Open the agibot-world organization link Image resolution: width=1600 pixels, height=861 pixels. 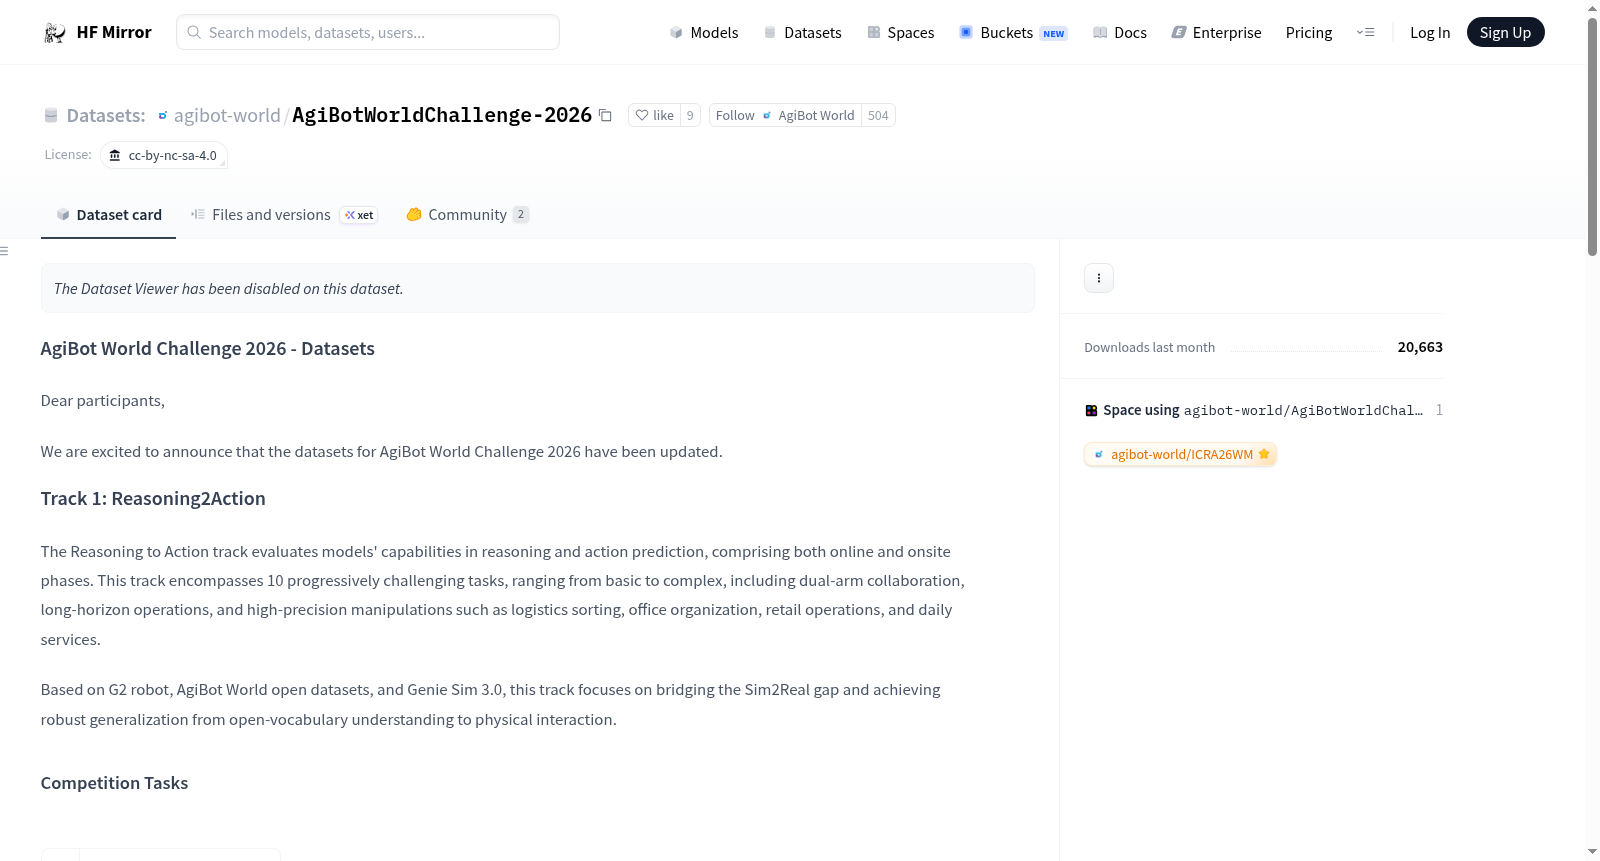[x=227, y=116]
